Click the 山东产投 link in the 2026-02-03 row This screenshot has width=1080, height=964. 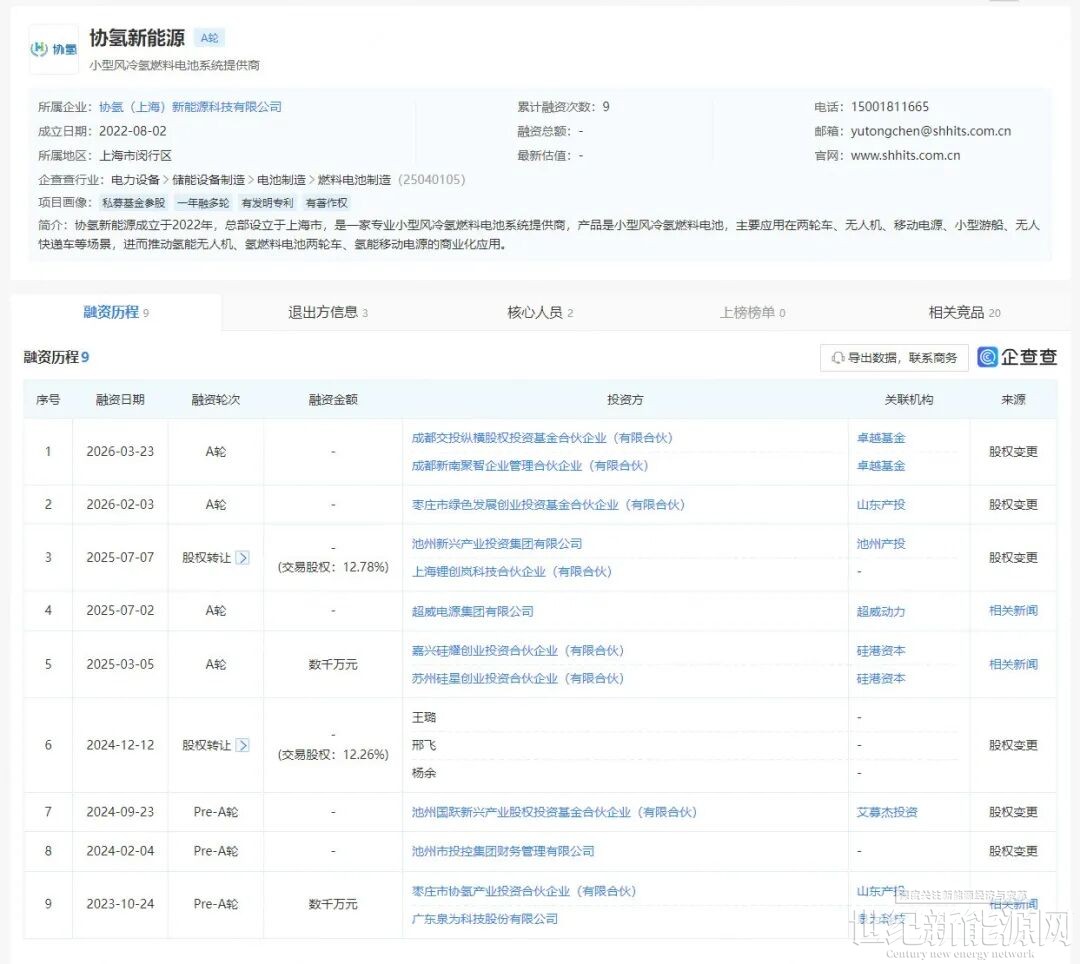tap(880, 505)
